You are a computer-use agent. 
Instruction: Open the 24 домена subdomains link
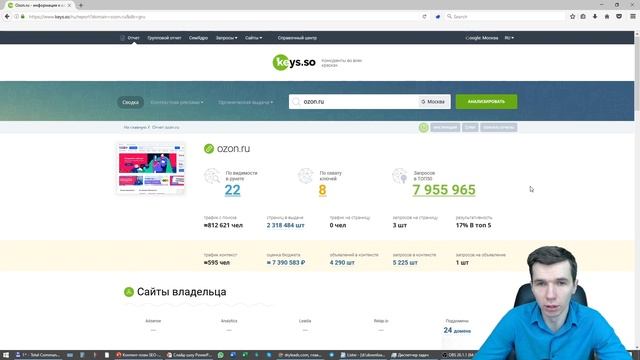457,330
